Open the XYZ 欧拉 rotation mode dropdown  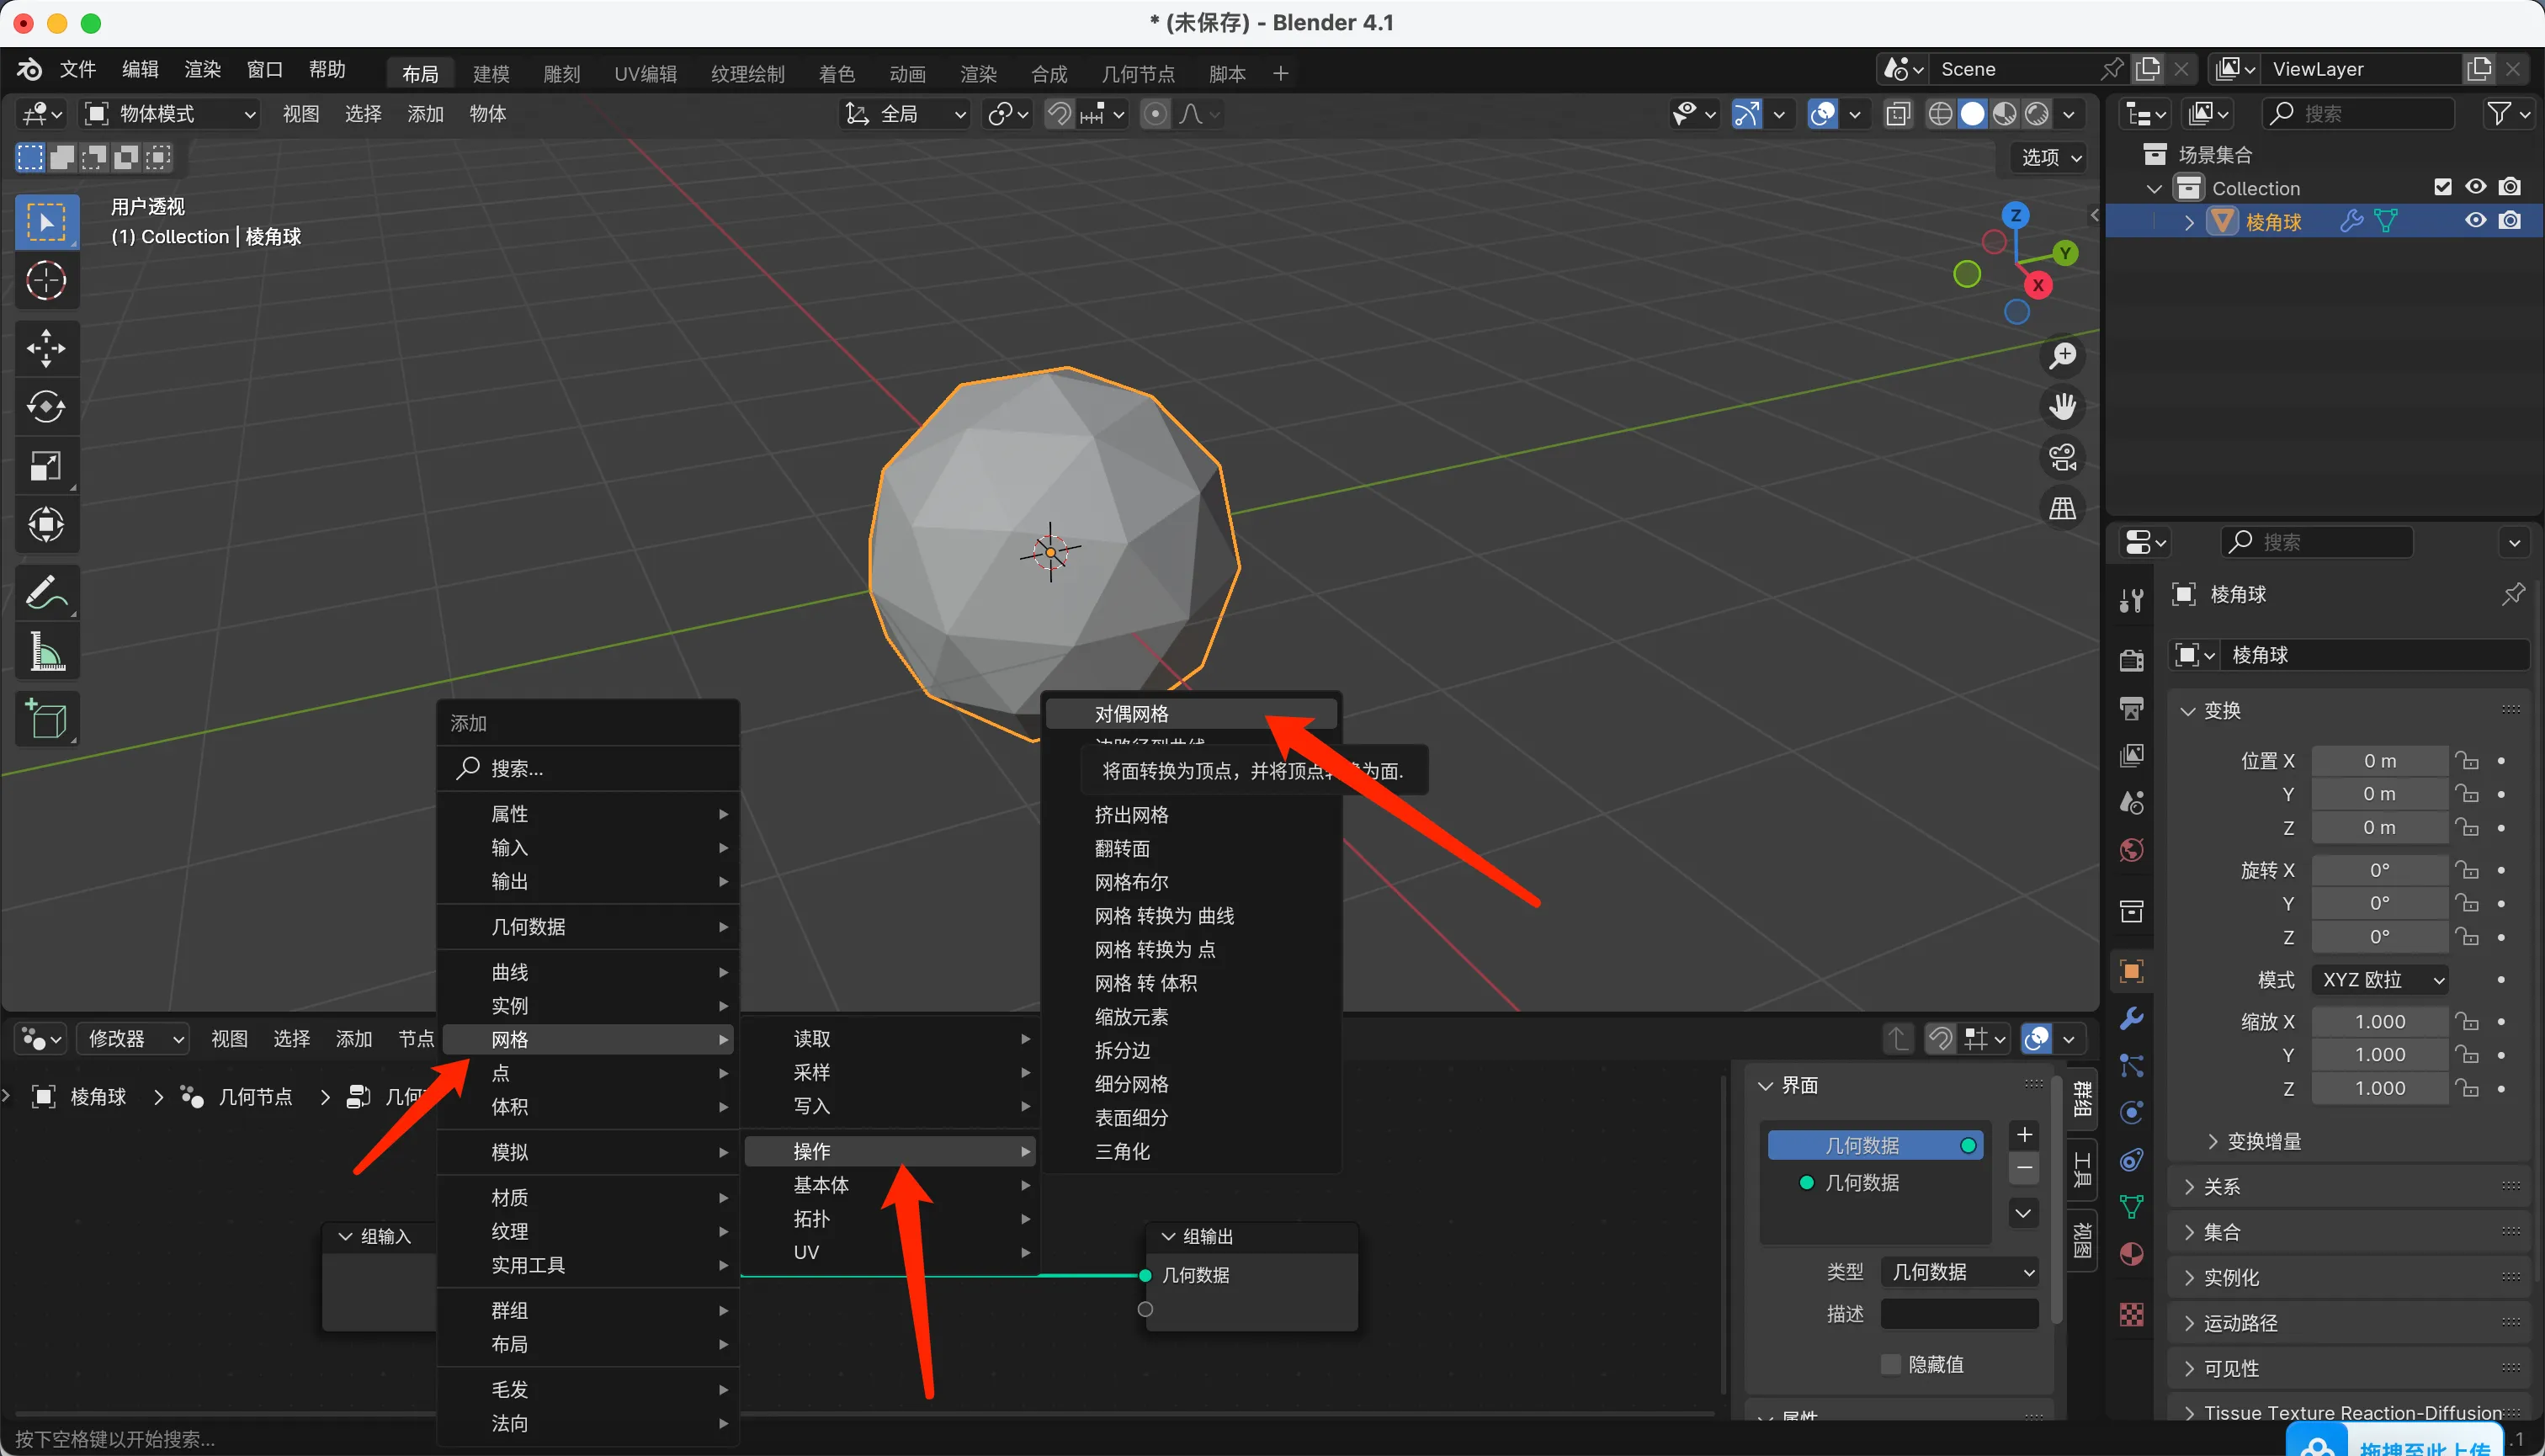2381,980
